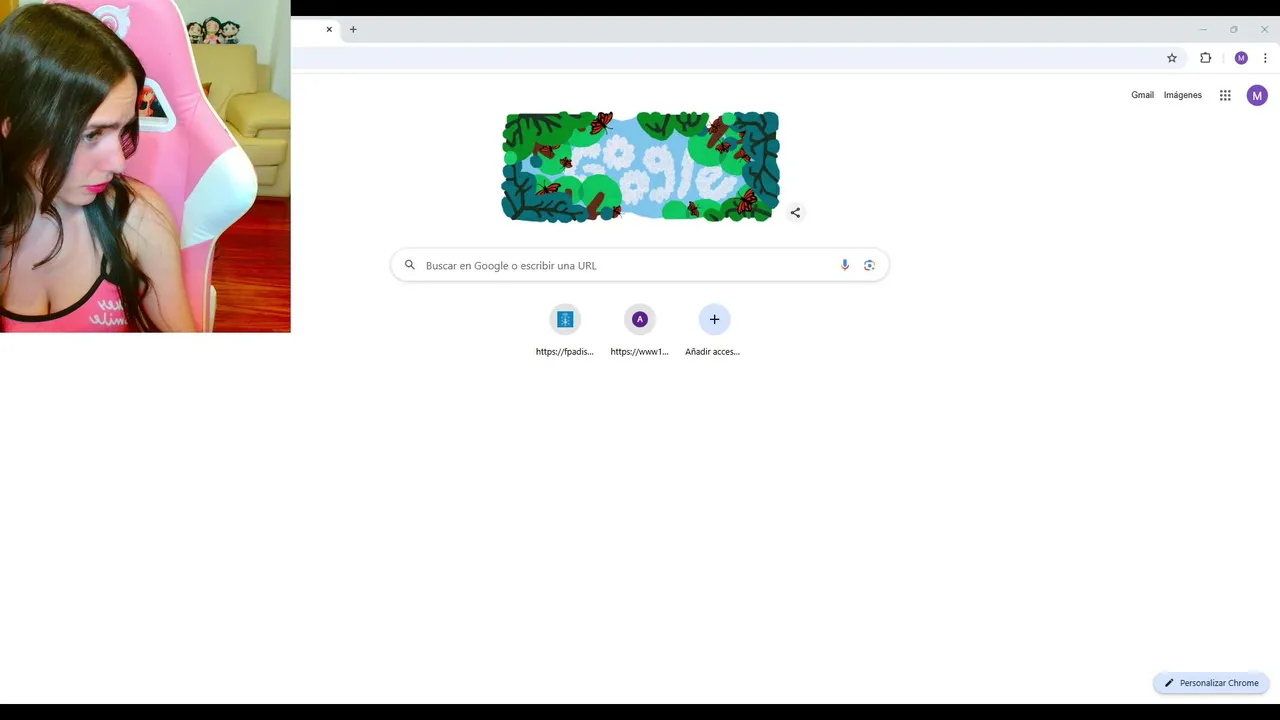Open Chrome profile avatar in toolbar

pos(1241,58)
